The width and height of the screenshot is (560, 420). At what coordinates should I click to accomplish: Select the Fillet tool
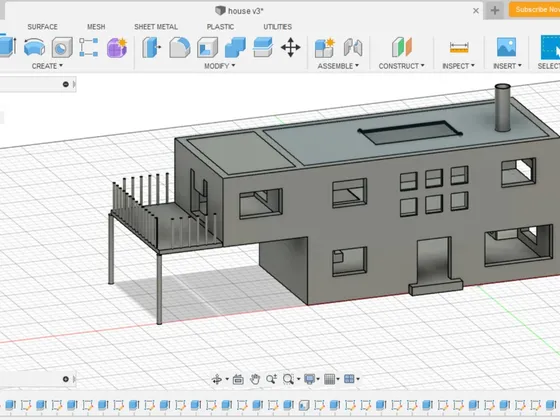(180, 48)
